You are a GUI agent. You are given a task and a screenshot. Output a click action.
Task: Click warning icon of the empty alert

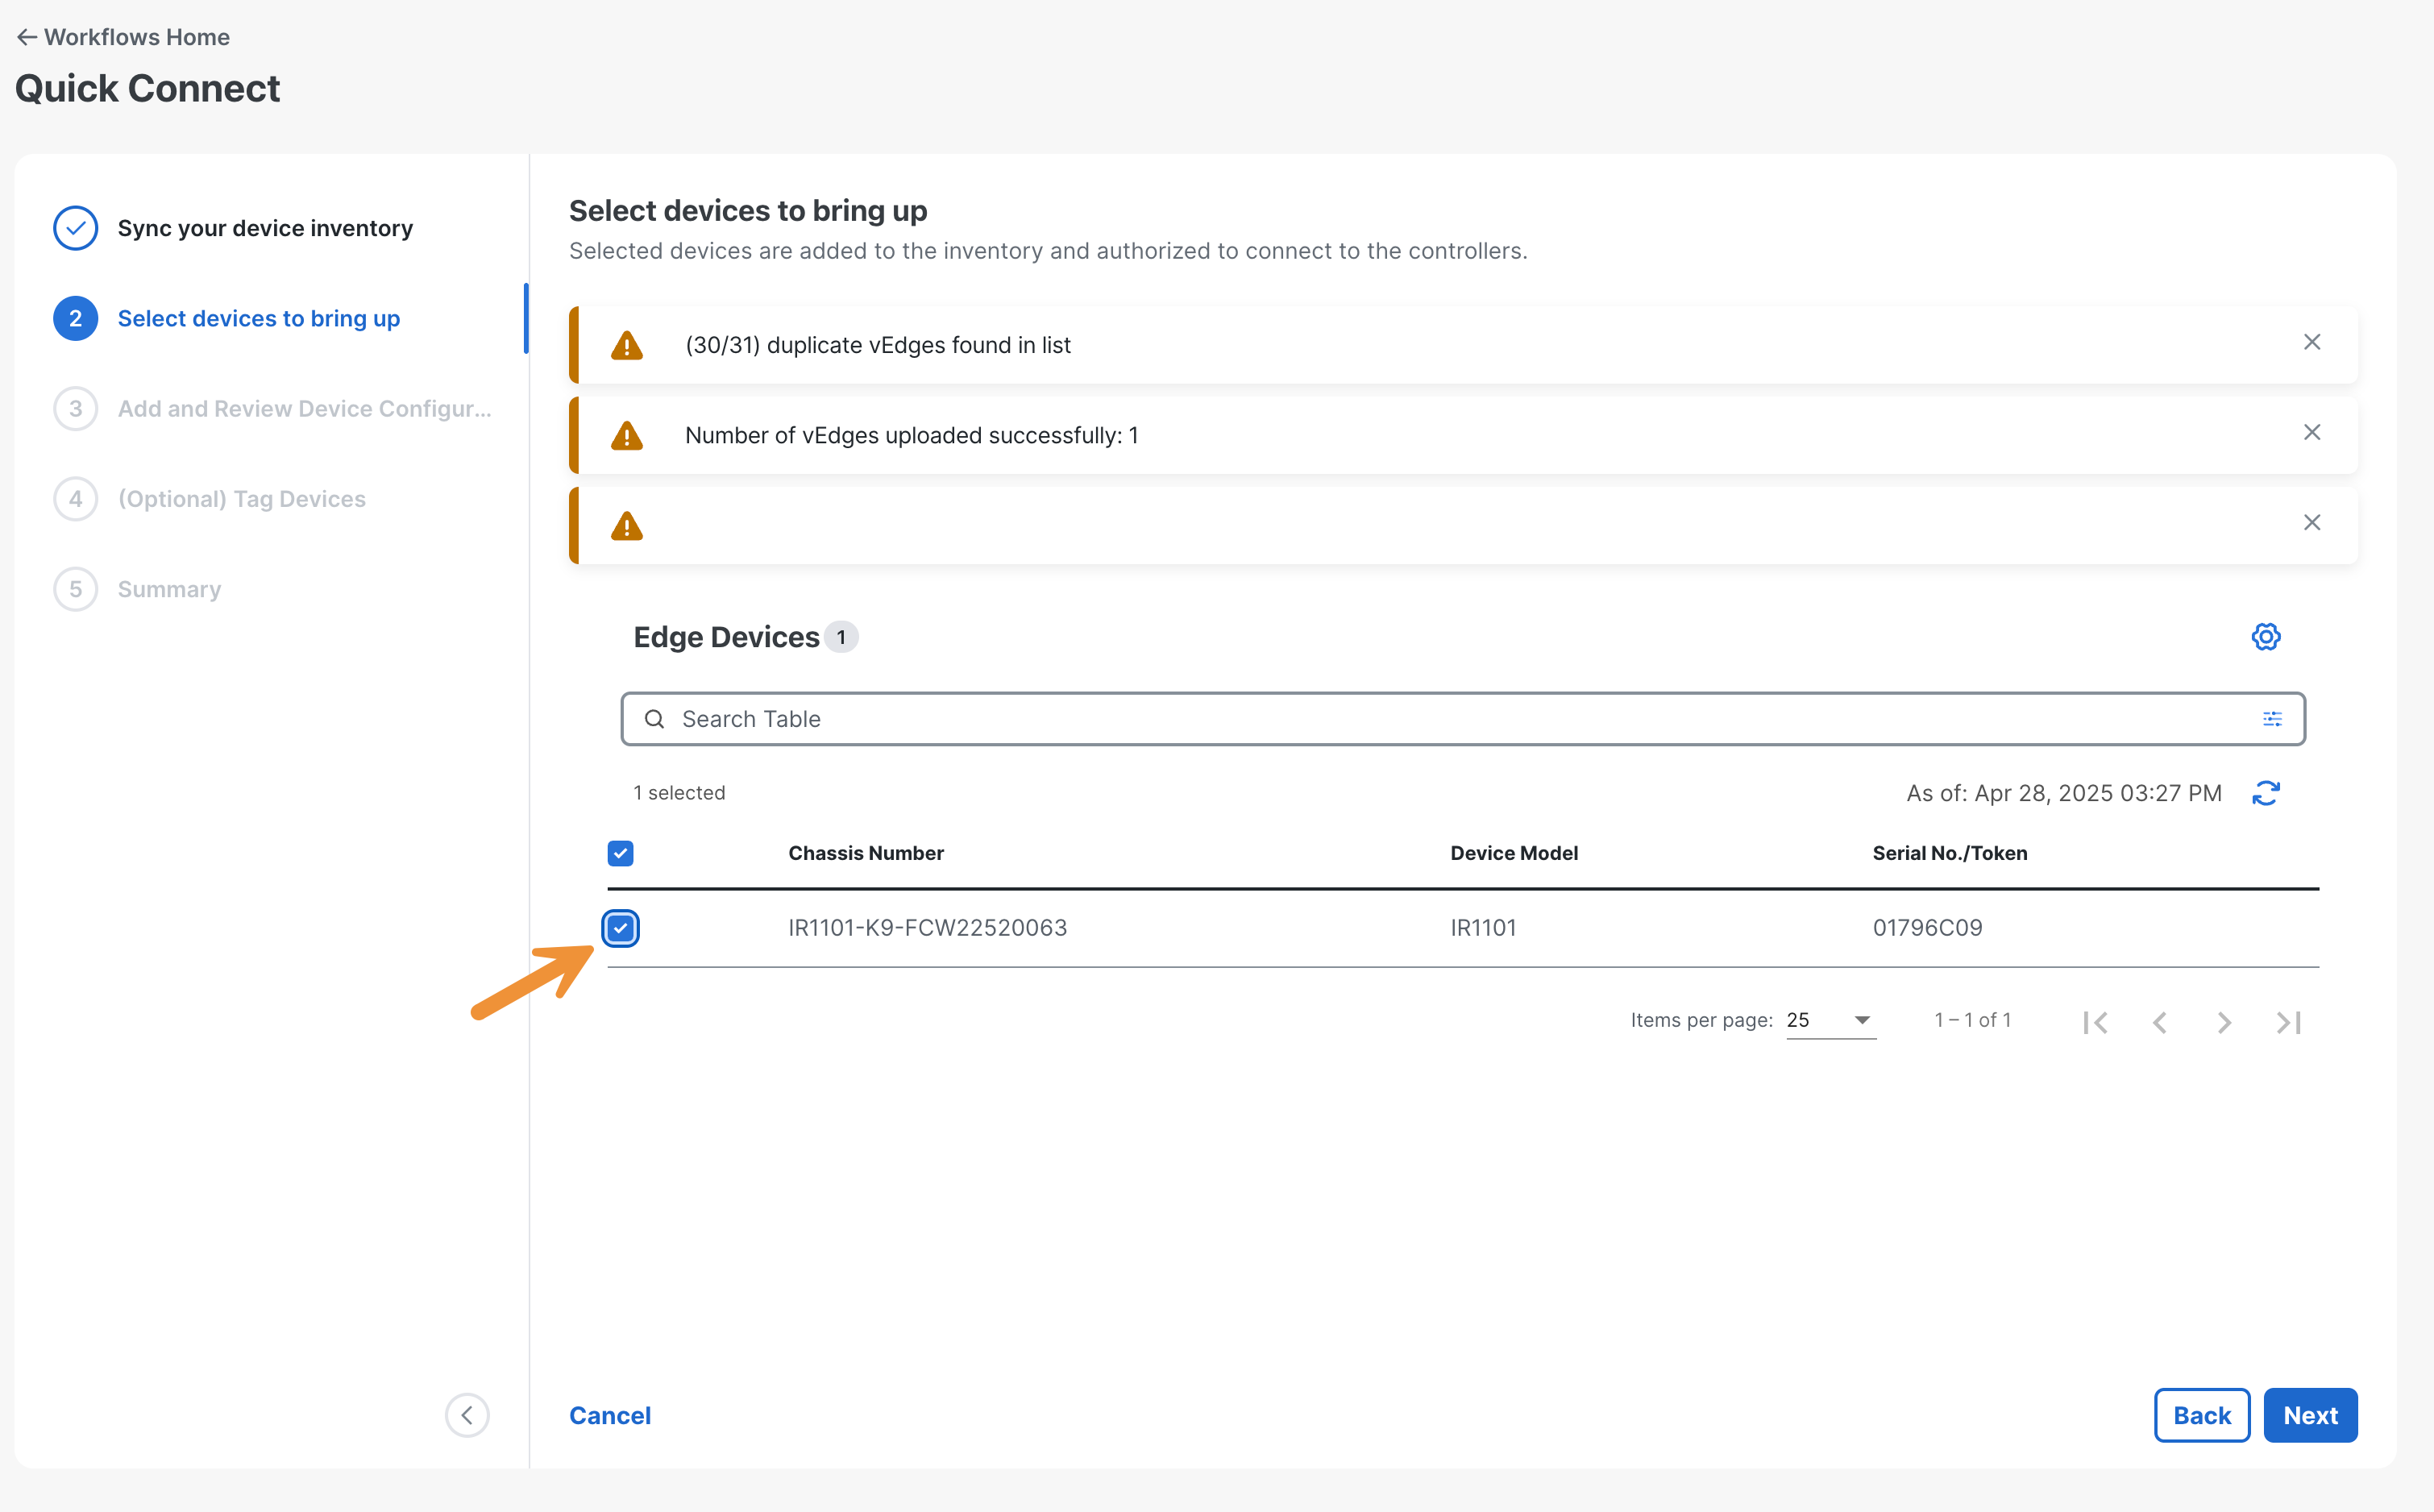click(627, 525)
